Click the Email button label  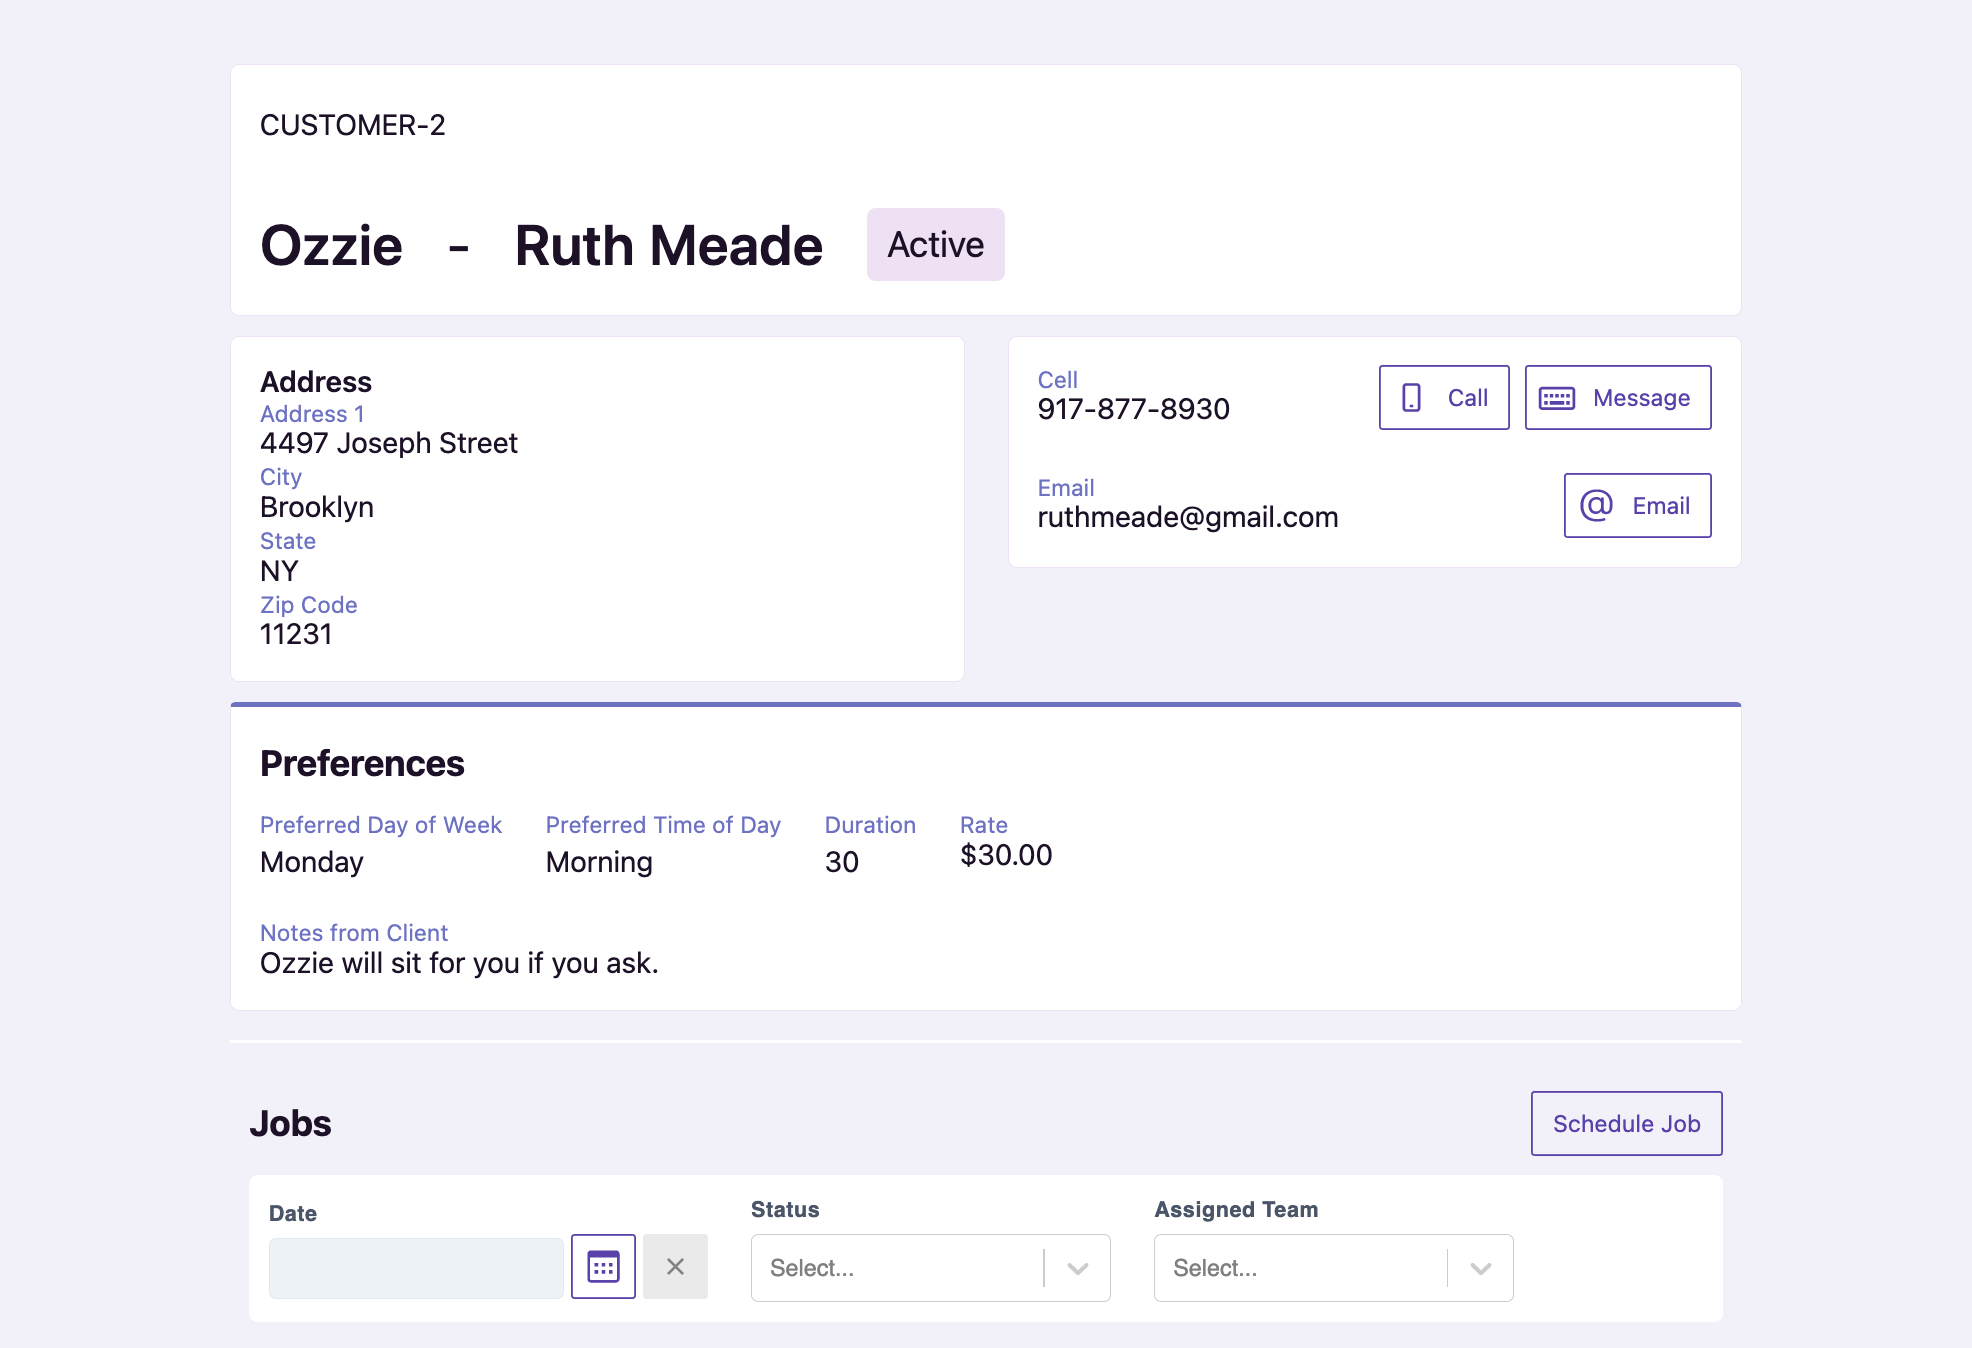[x=1661, y=506]
